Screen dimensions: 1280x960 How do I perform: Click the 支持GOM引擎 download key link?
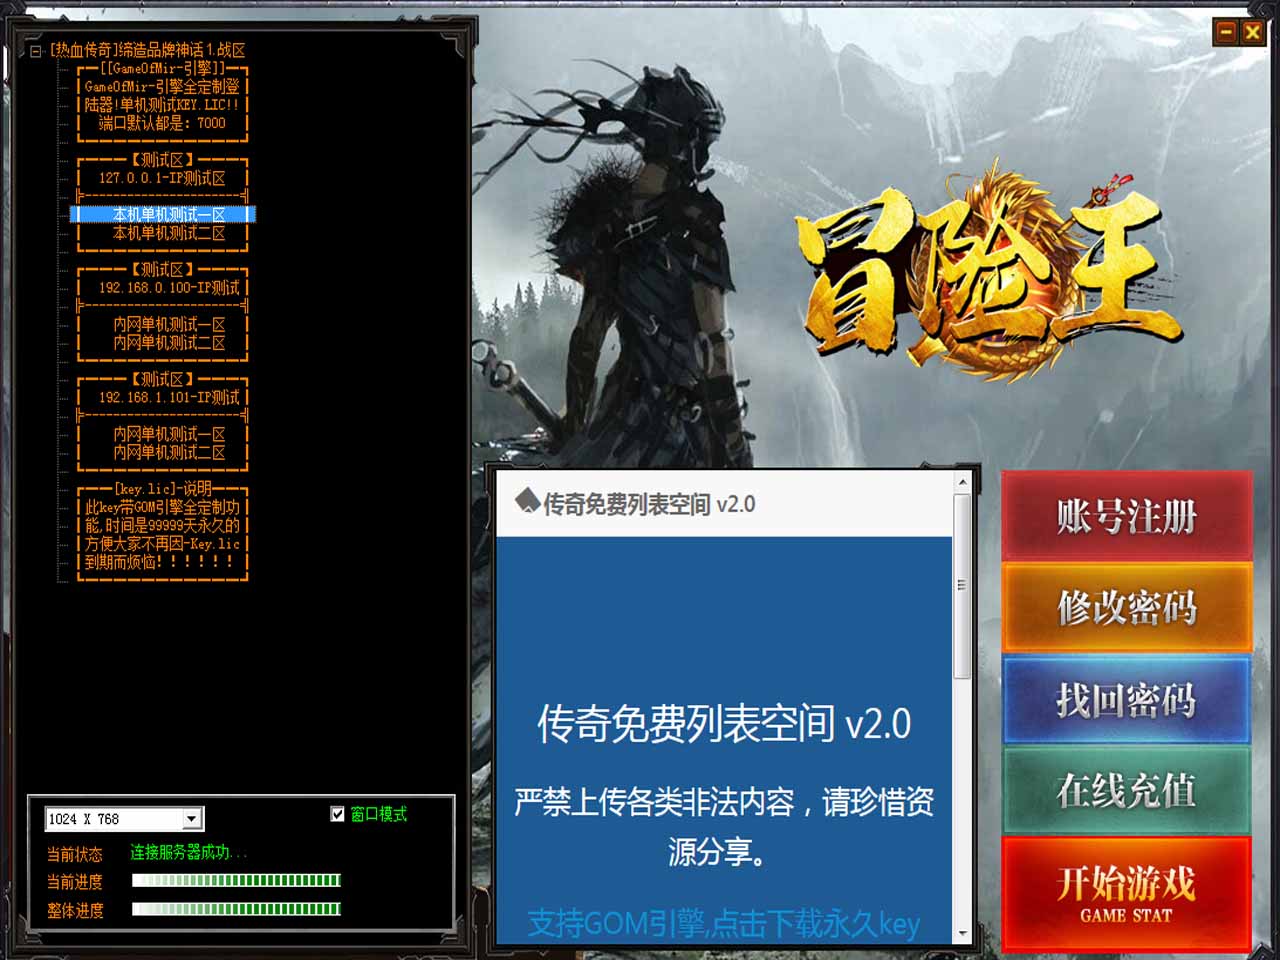coord(723,923)
